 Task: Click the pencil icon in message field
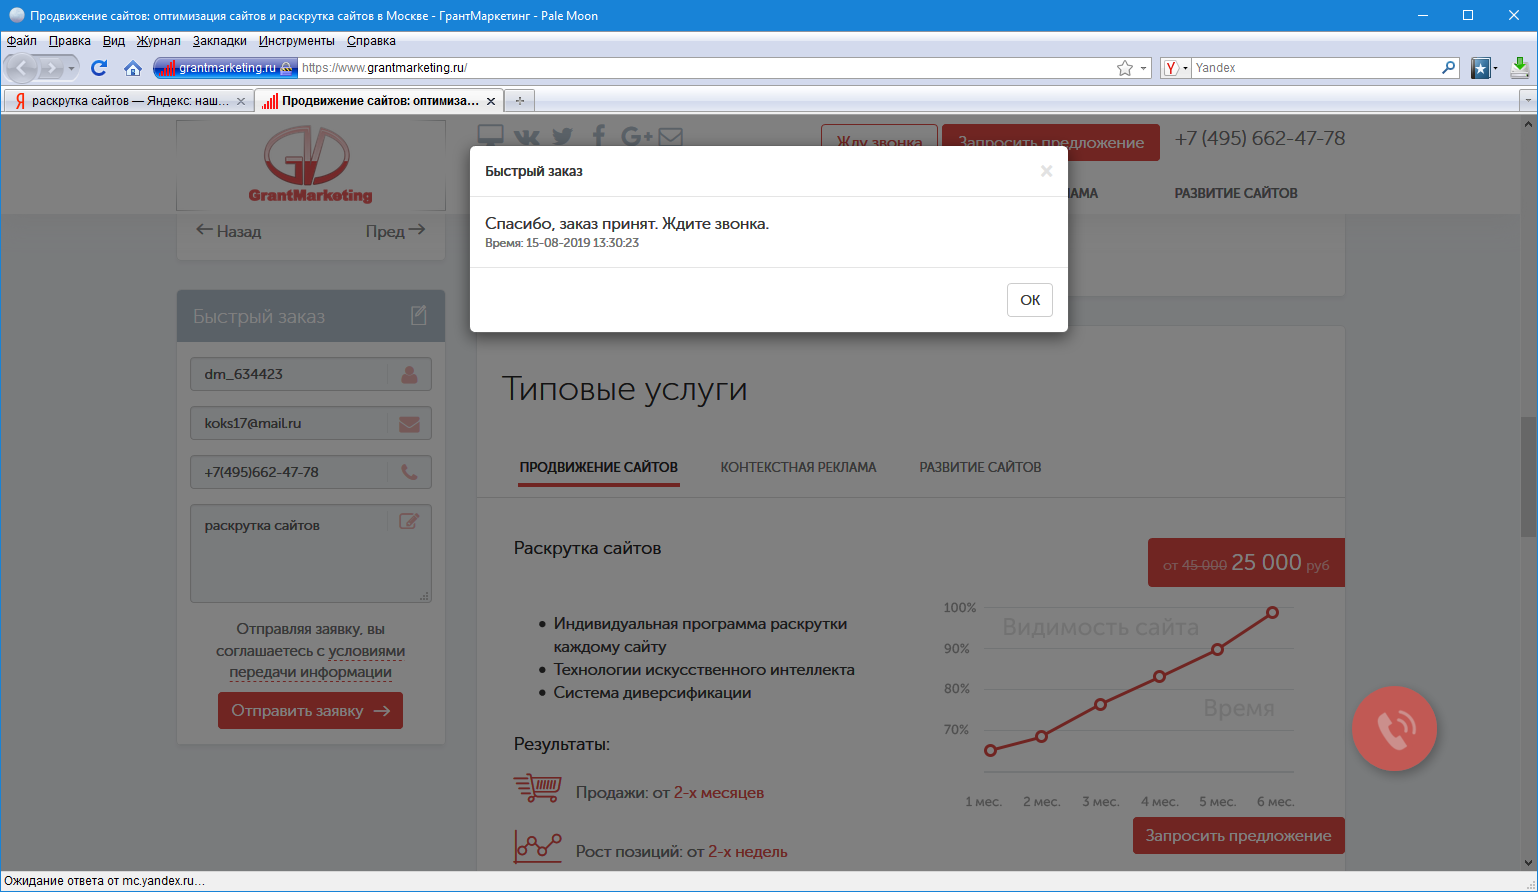(x=409, y=521)
